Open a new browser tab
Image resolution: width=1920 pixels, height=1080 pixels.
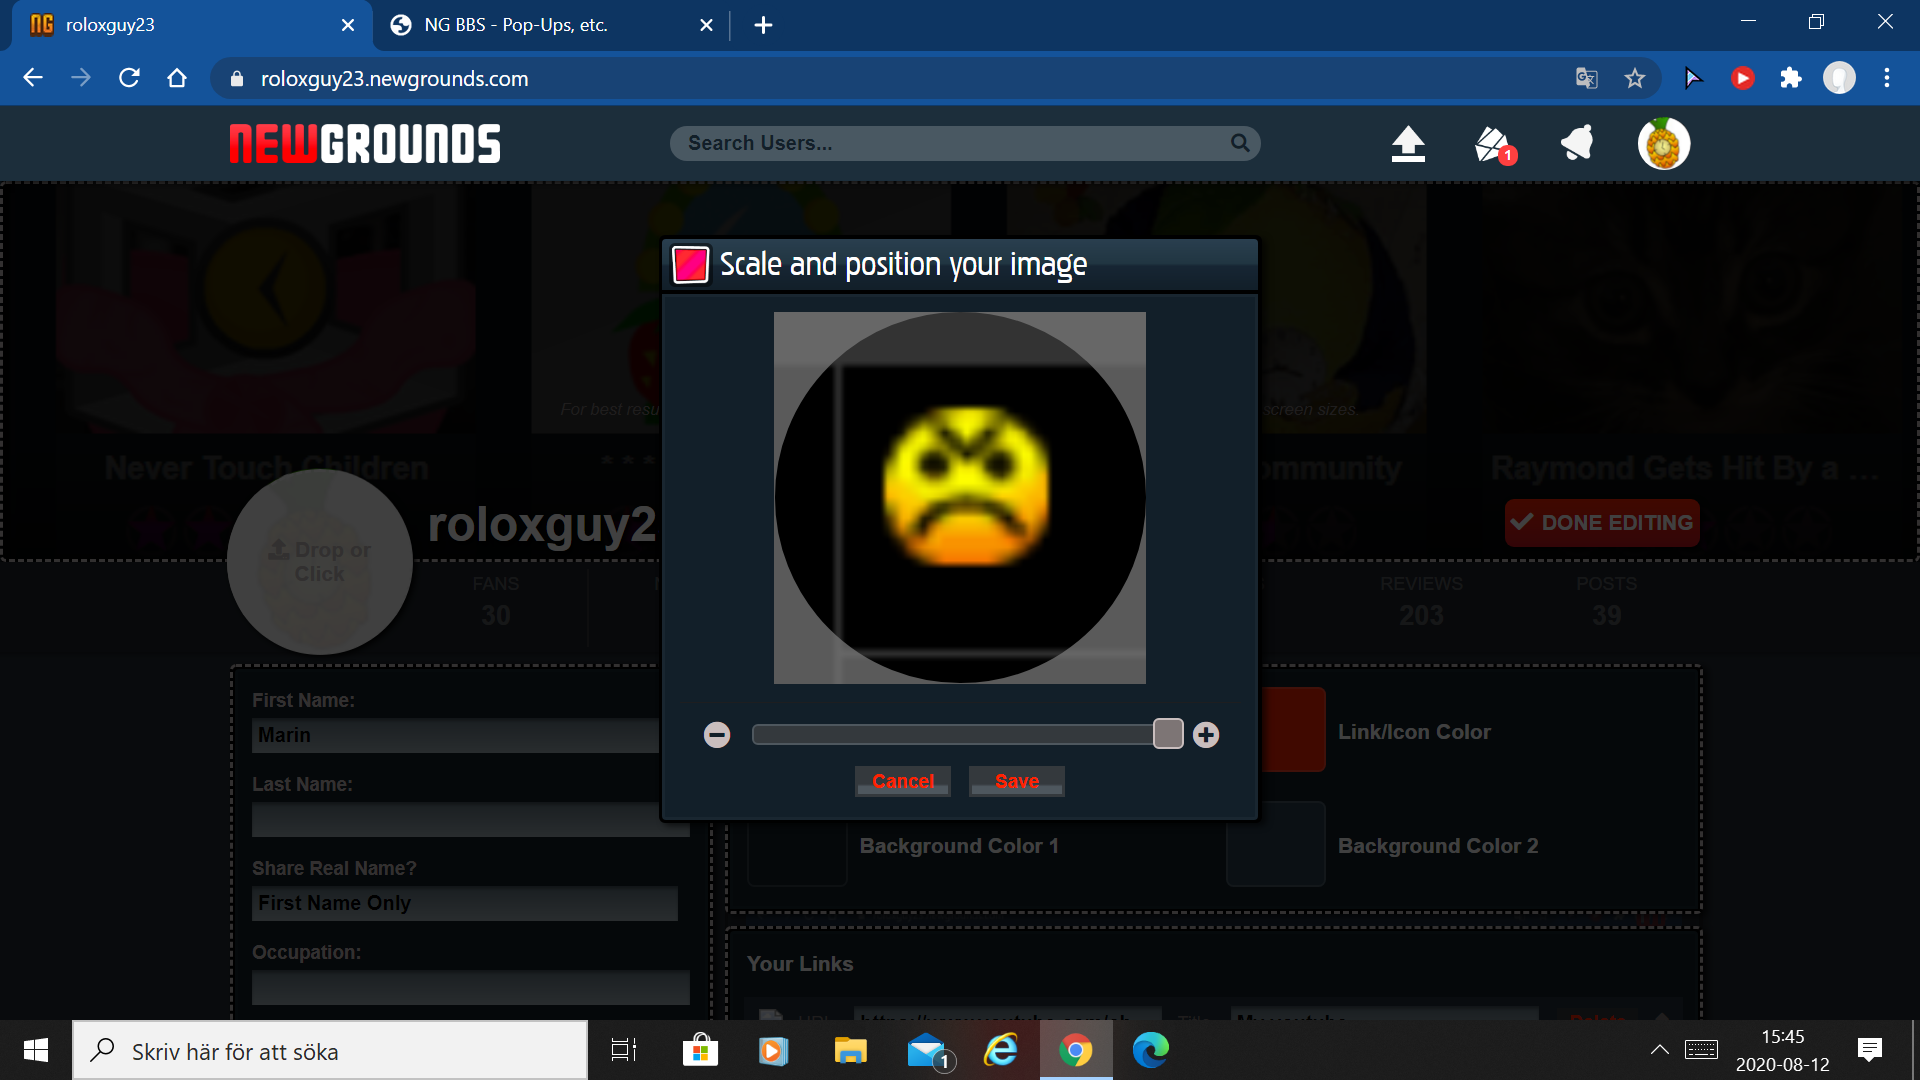coord(763,25)
